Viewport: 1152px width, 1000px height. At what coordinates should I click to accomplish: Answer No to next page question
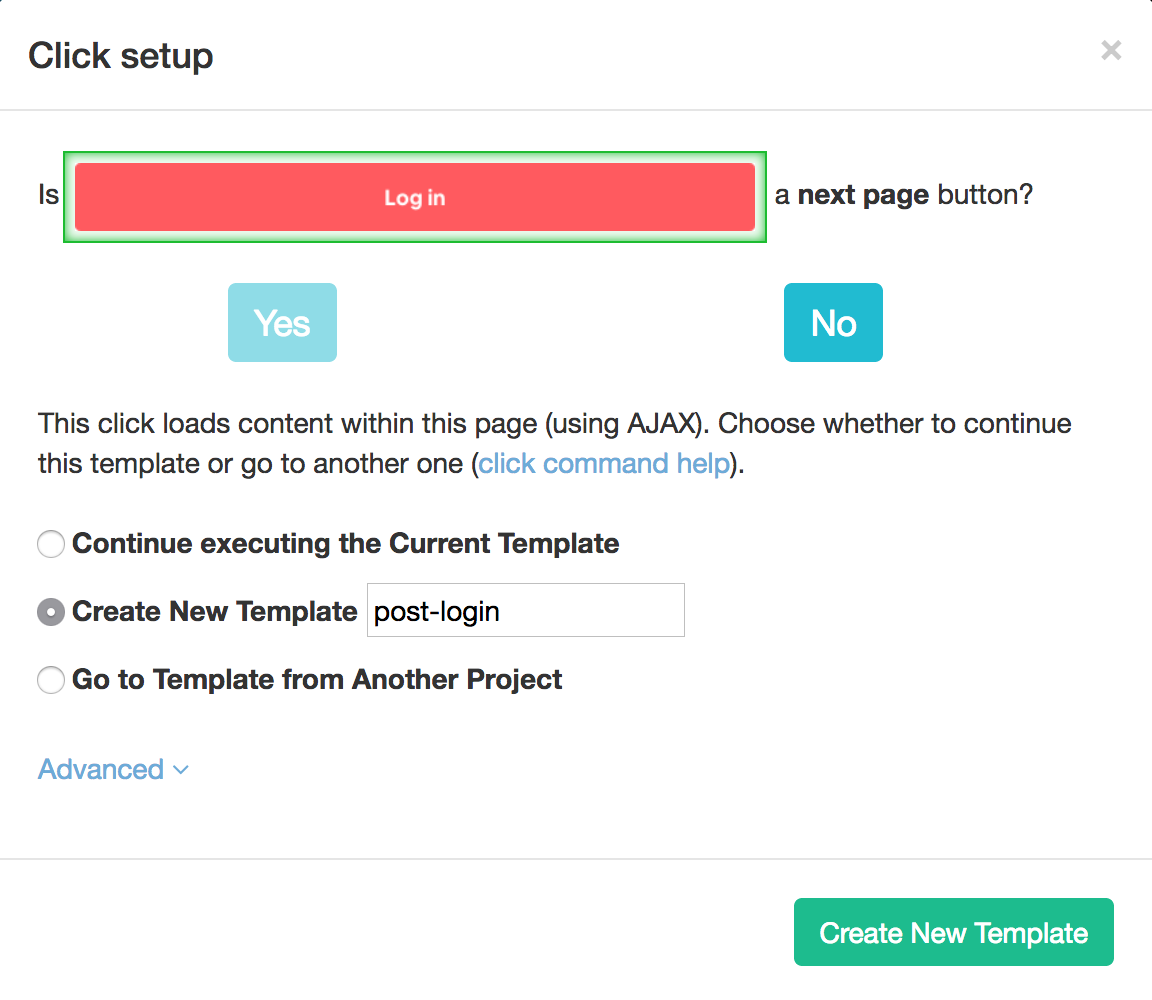(833, 322)
